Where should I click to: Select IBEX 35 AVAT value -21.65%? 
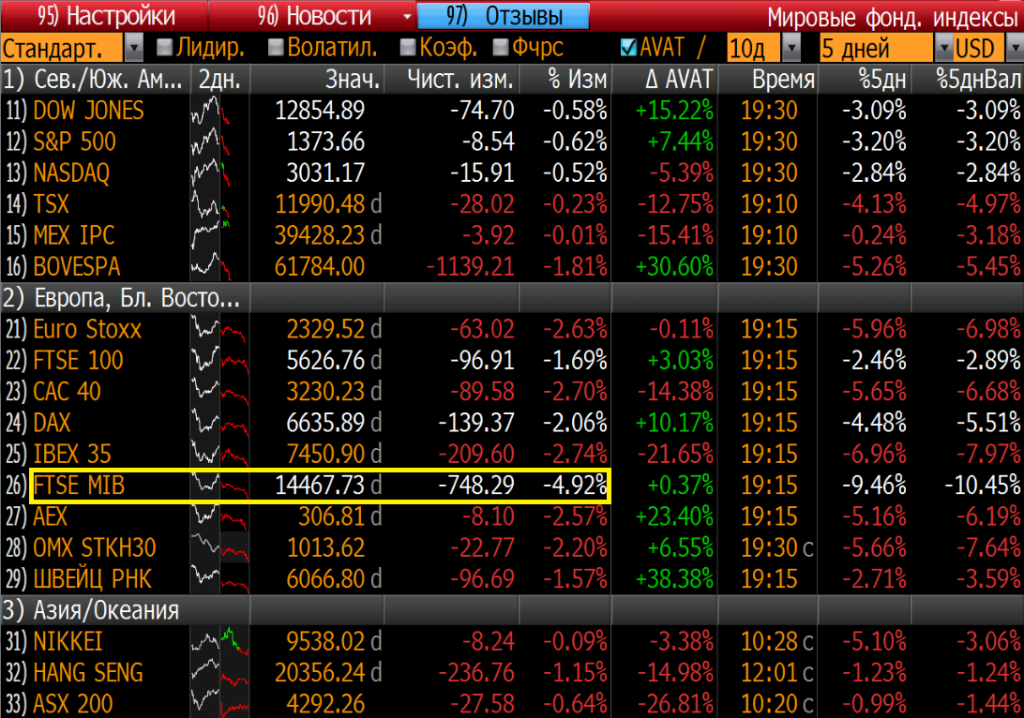click(675, 454)
